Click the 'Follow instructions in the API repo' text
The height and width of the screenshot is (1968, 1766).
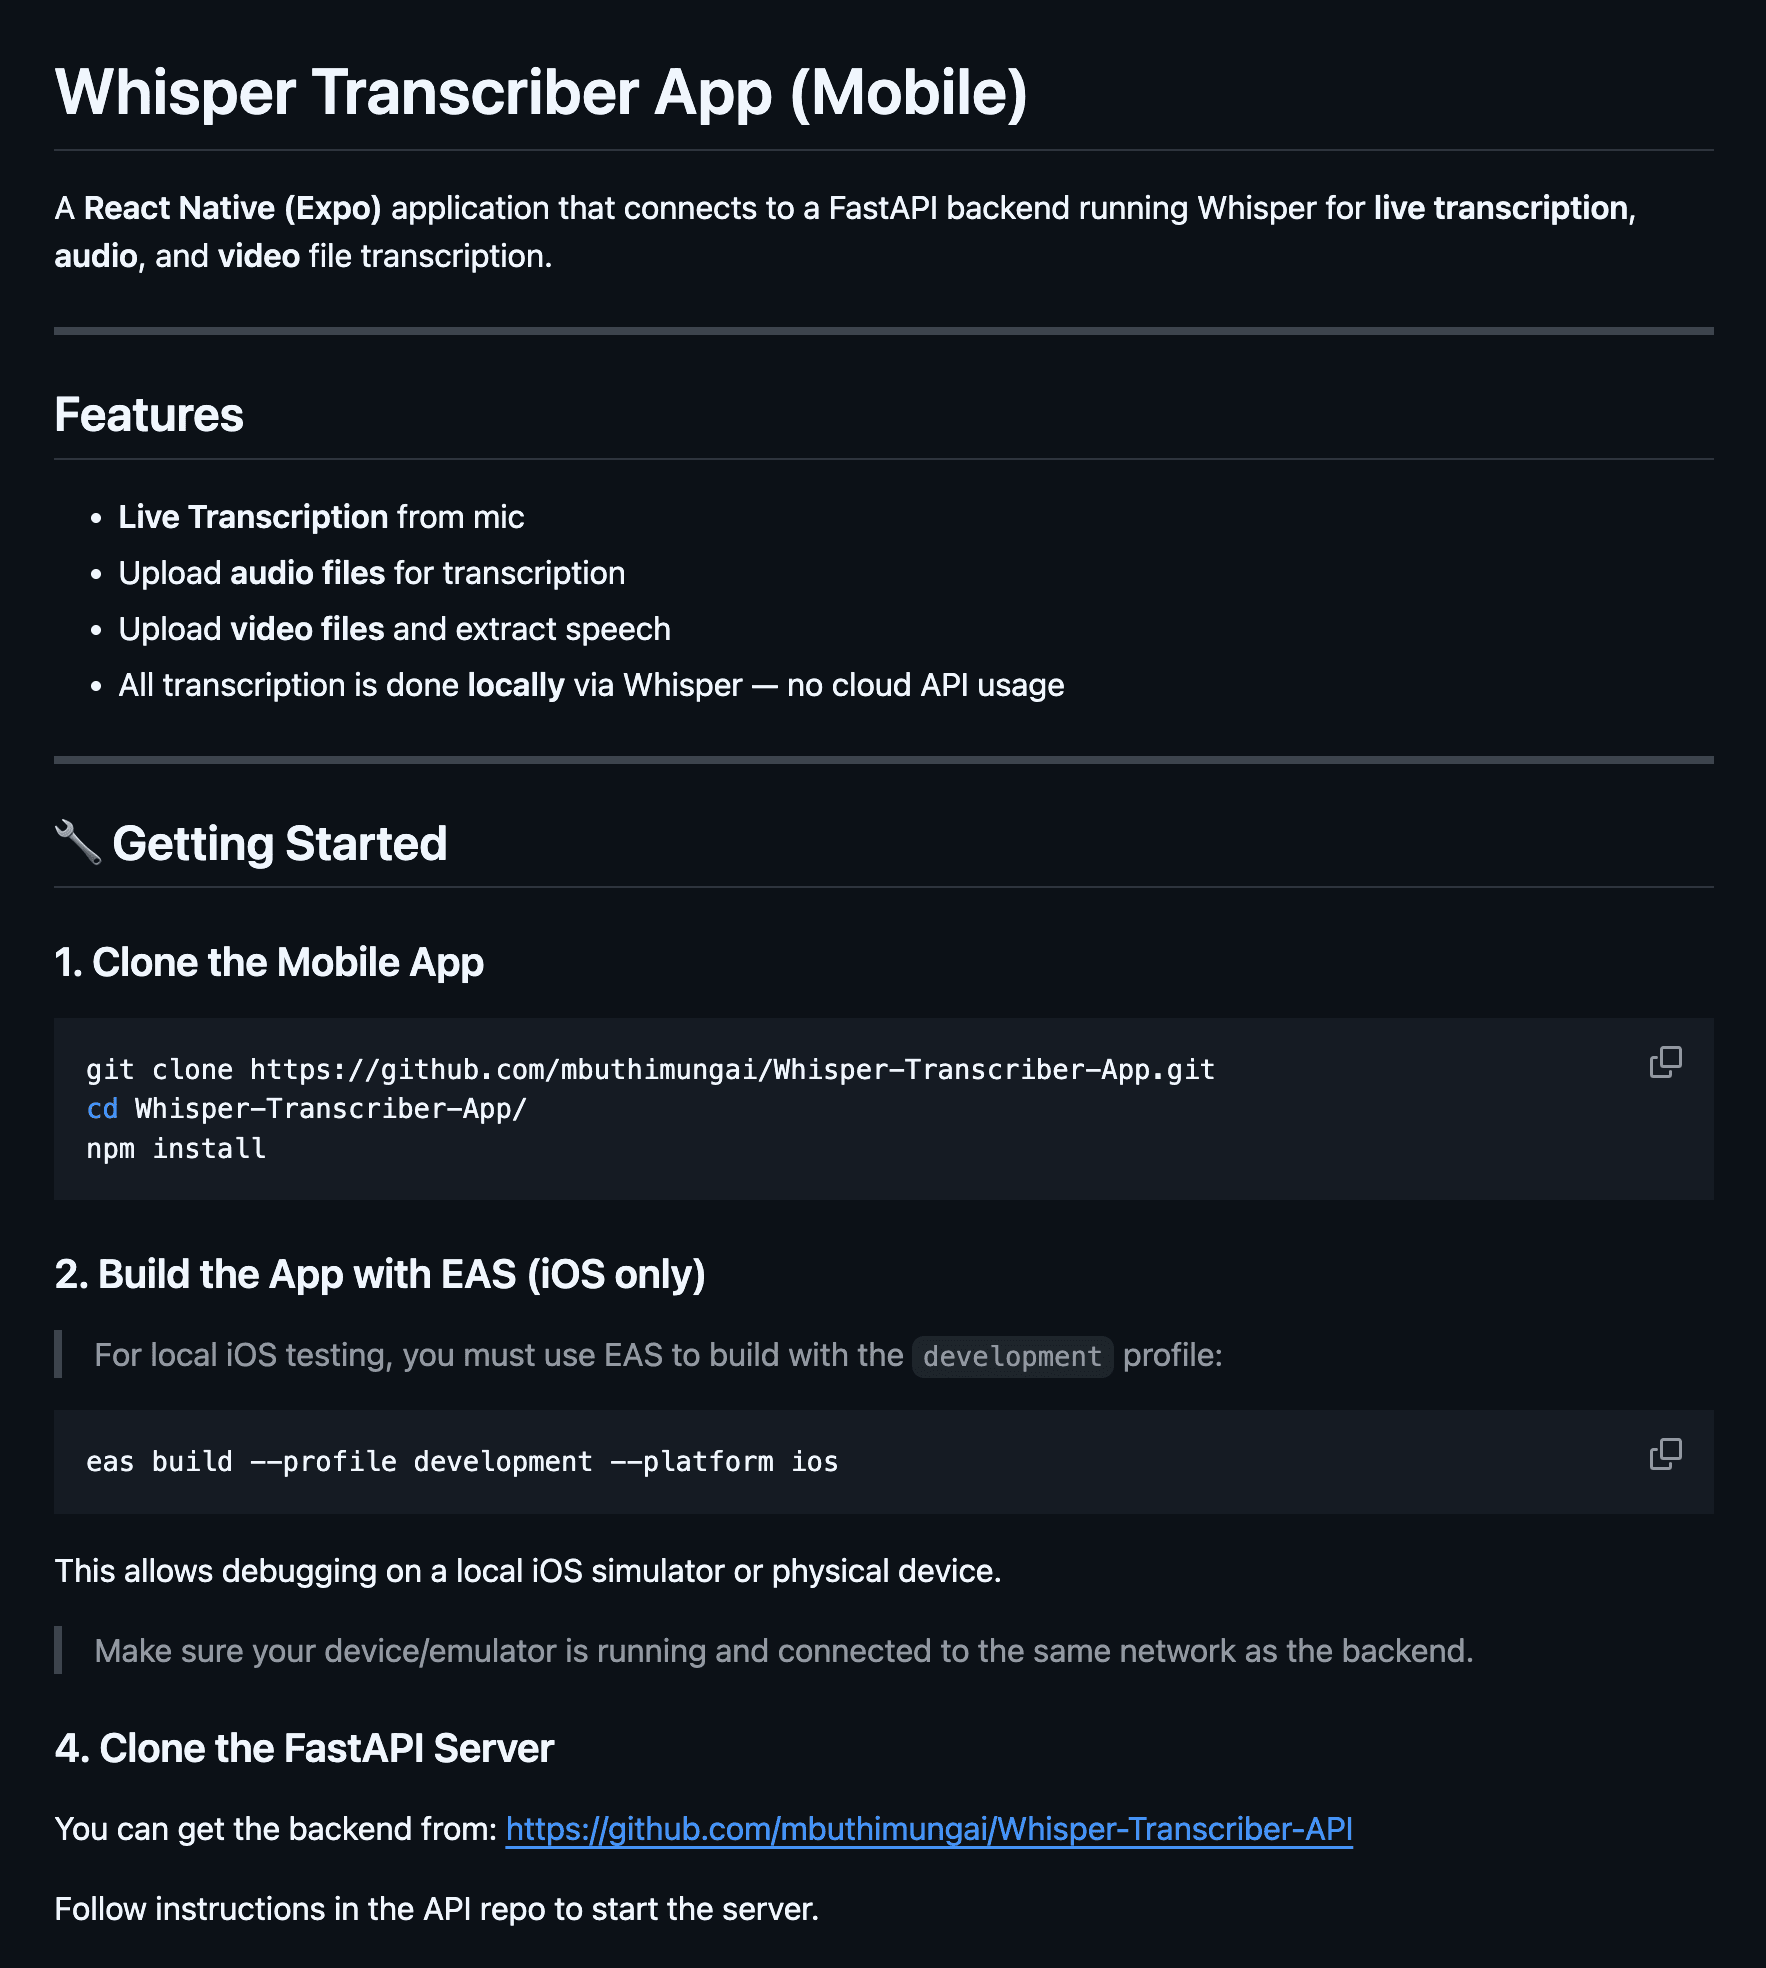pyautogui.click(x=436, y=1908)
